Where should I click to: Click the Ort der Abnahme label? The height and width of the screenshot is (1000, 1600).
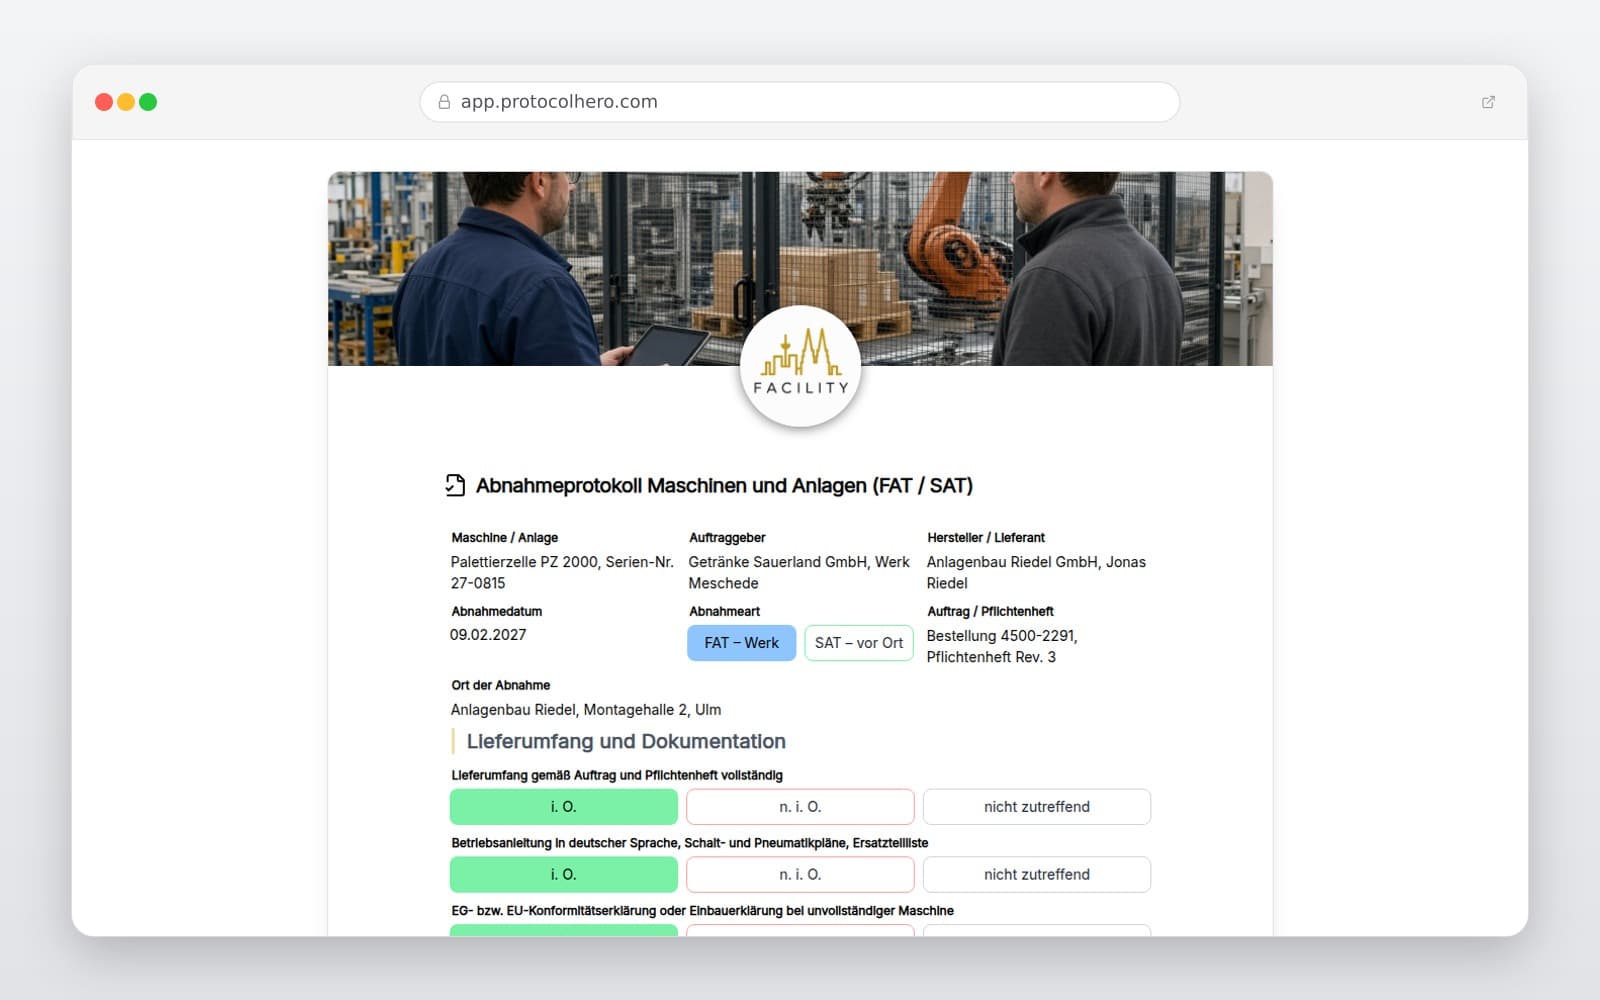tap(501, 685)
